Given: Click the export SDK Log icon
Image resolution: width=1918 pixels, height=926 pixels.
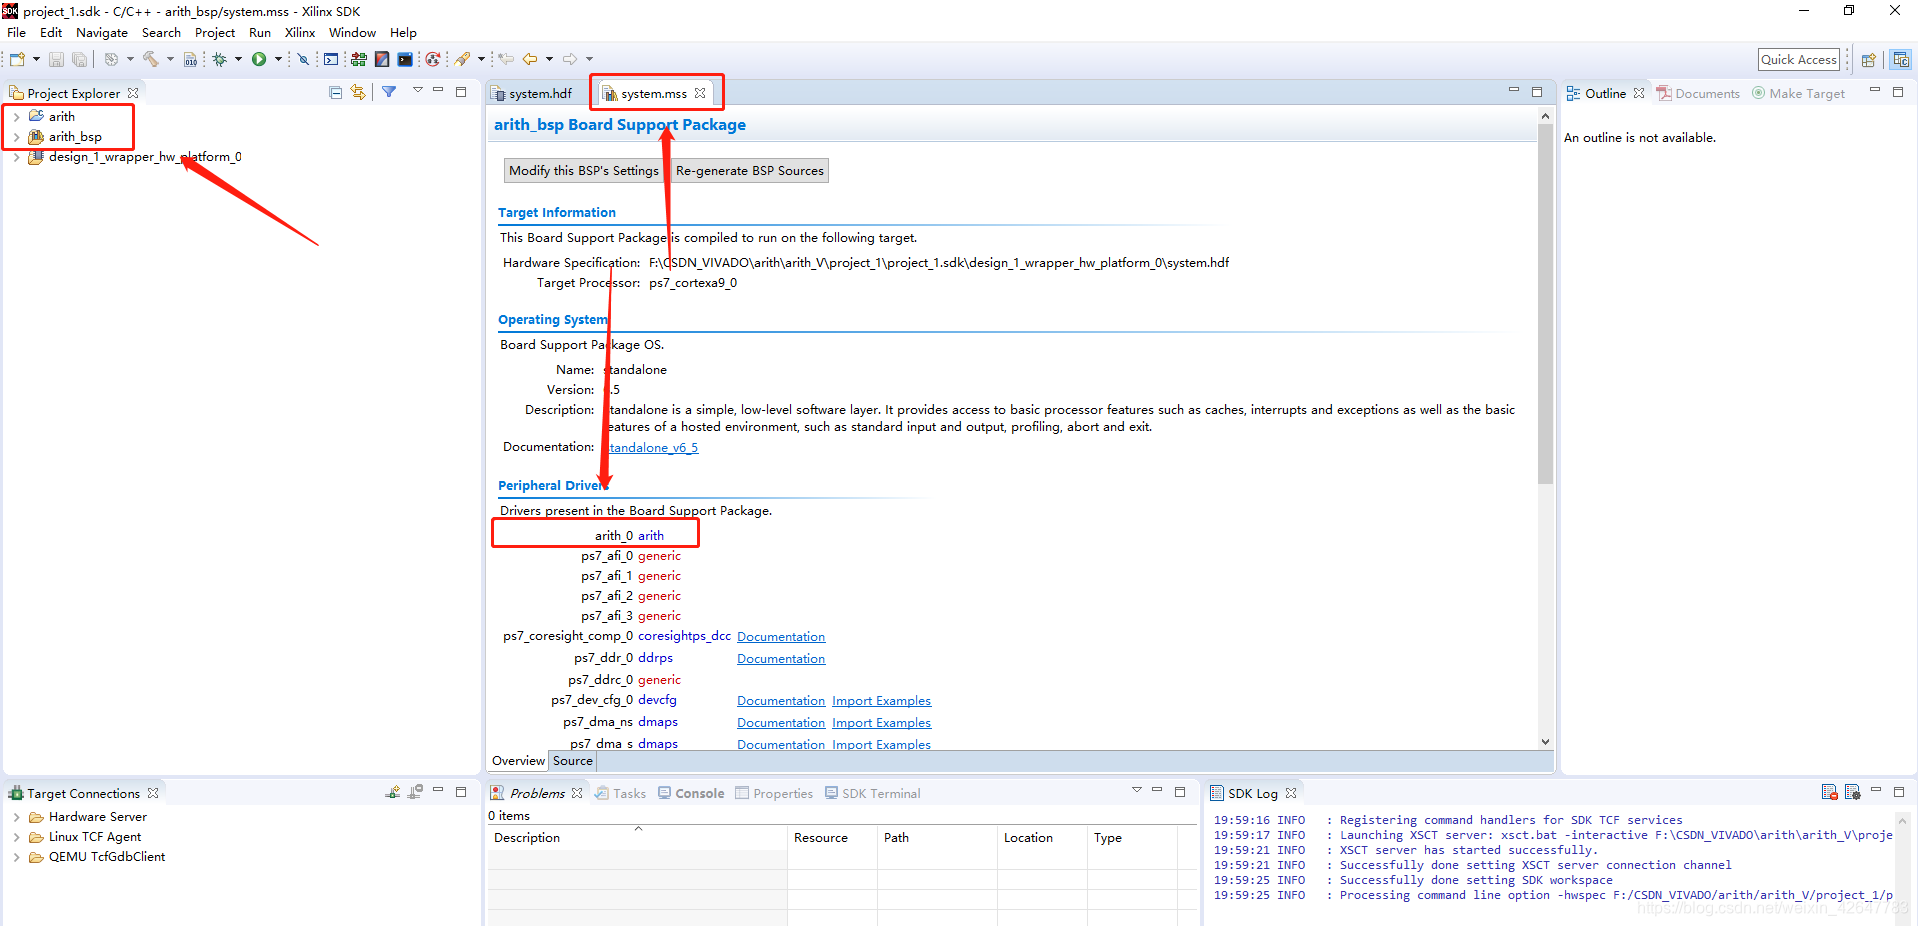Looking at the screenshot, I should [x=1852, y=792].
